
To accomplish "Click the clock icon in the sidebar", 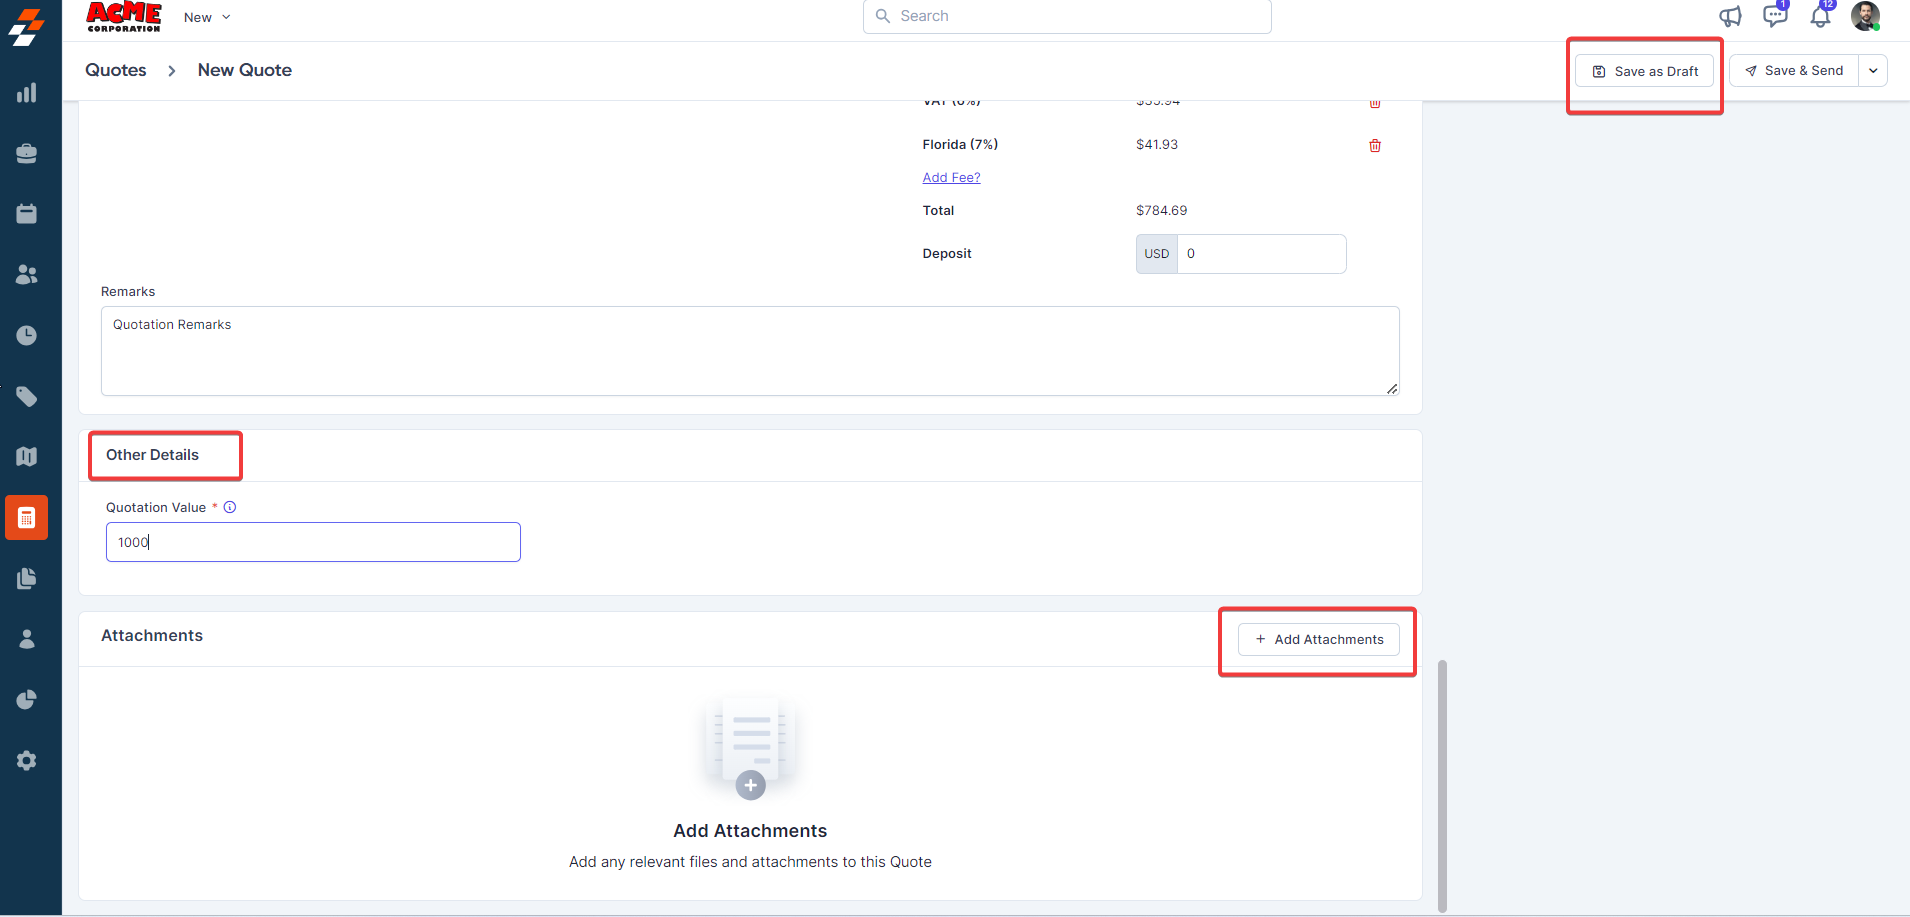I will point(27,335).
